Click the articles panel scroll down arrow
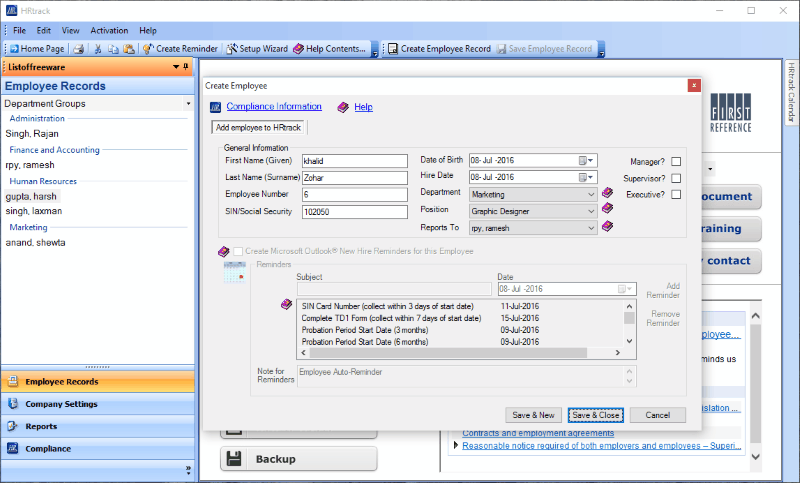 [x=756, y=457]
